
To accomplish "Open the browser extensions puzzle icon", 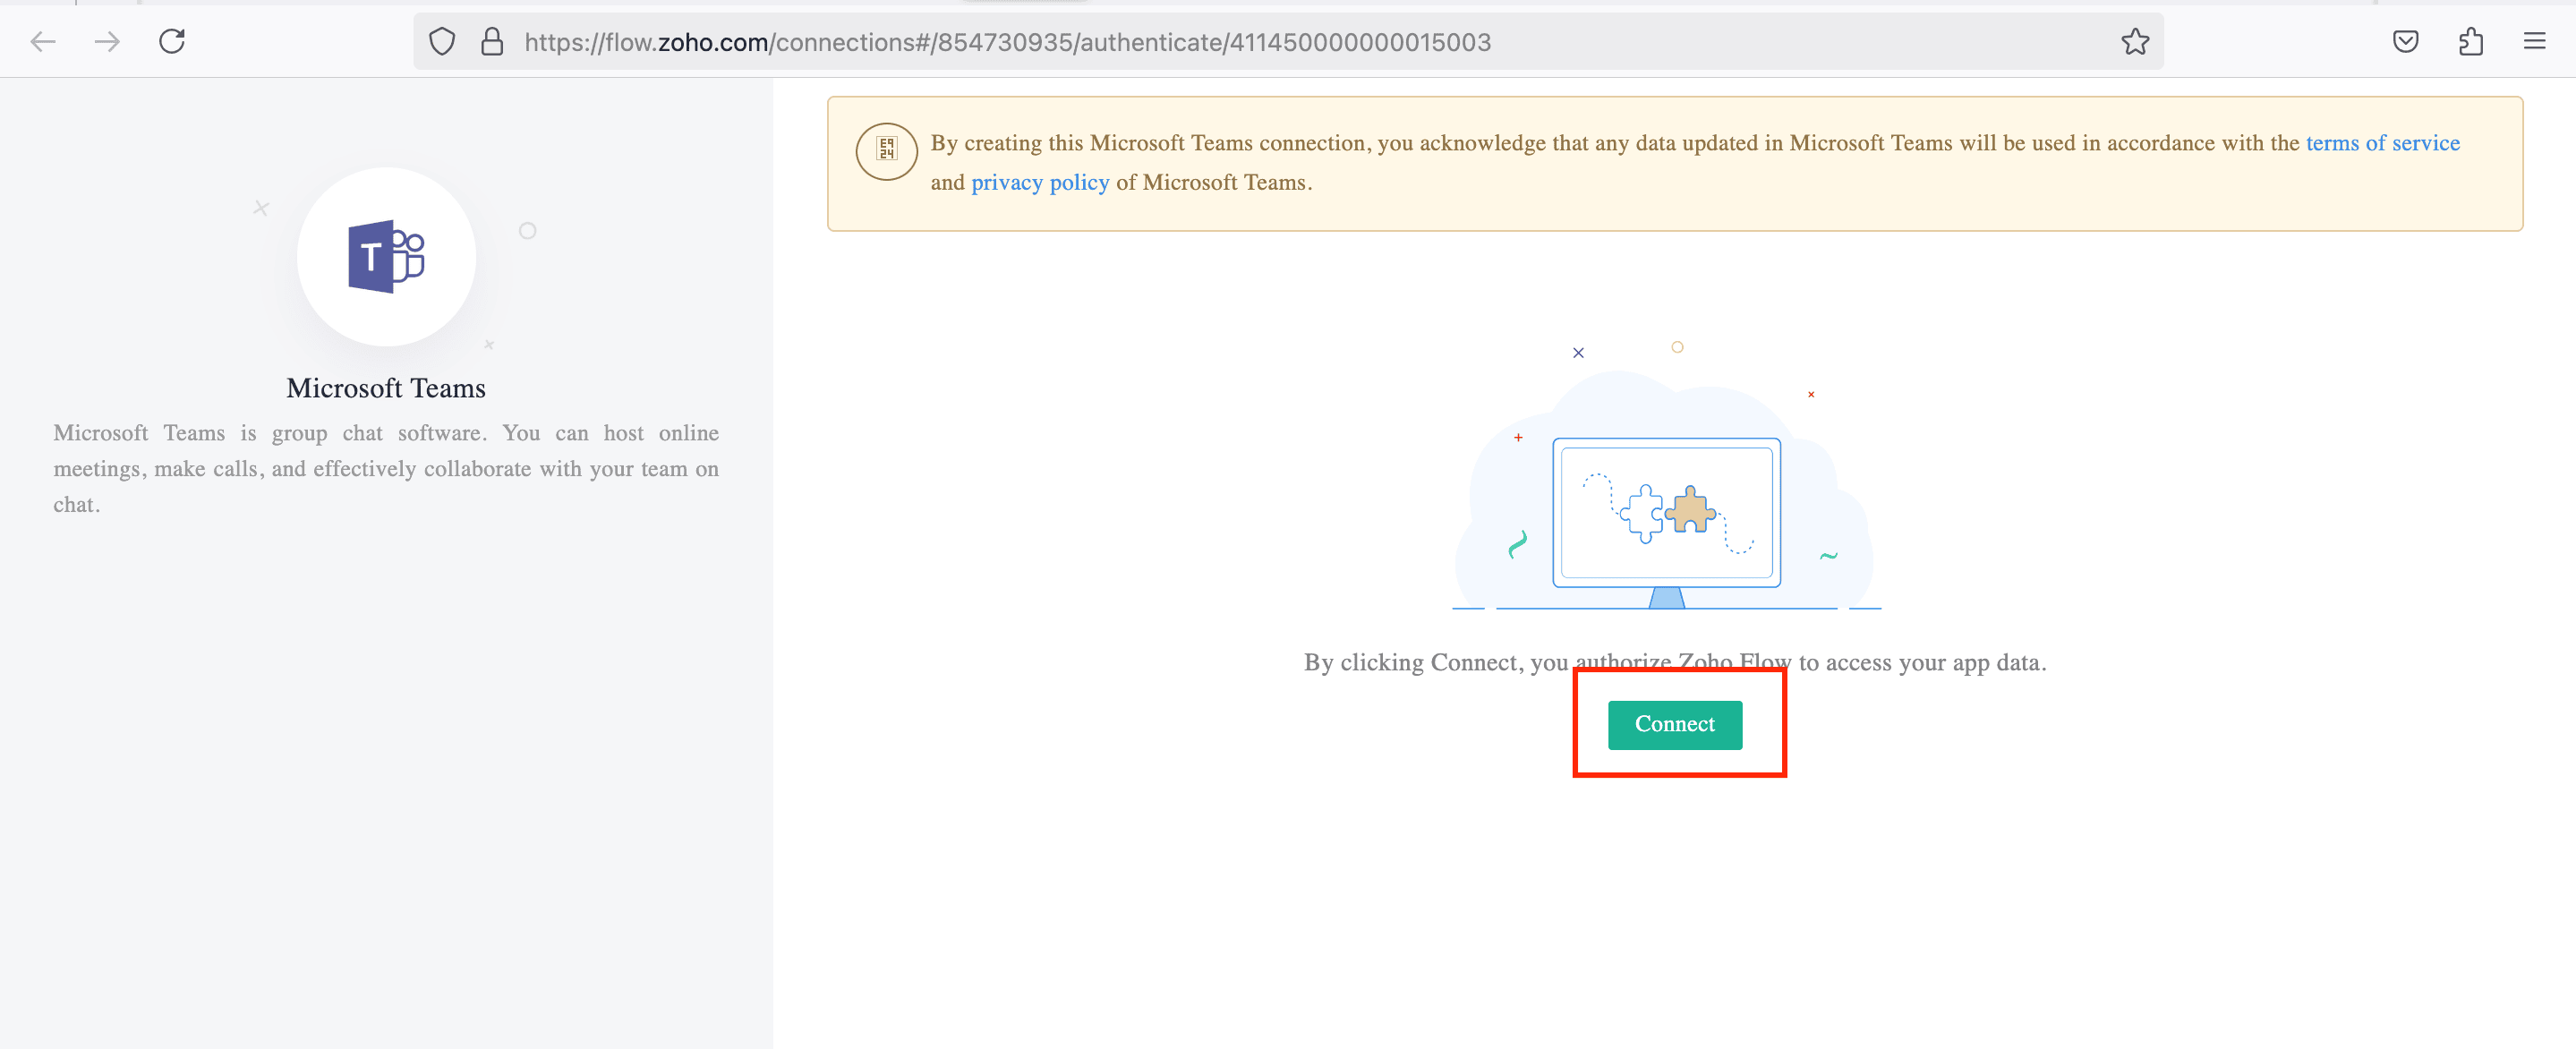I will coord(2470,41).
